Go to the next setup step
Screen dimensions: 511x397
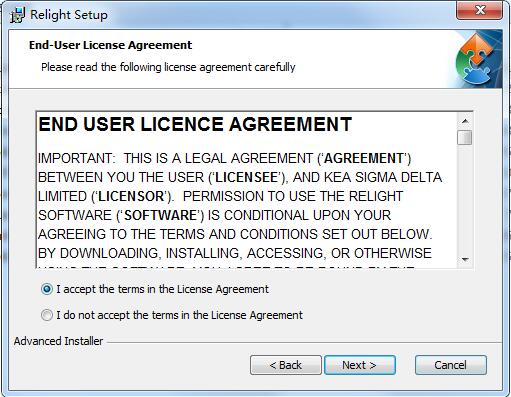point(360,365)
